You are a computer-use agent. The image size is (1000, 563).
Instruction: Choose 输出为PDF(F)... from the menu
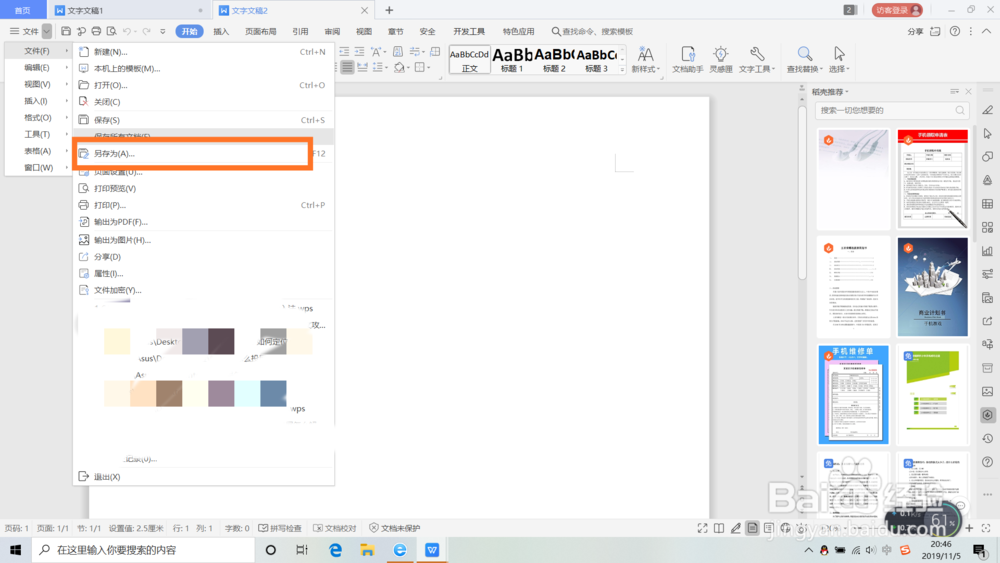pyautogui.click(x=203, y=222)
